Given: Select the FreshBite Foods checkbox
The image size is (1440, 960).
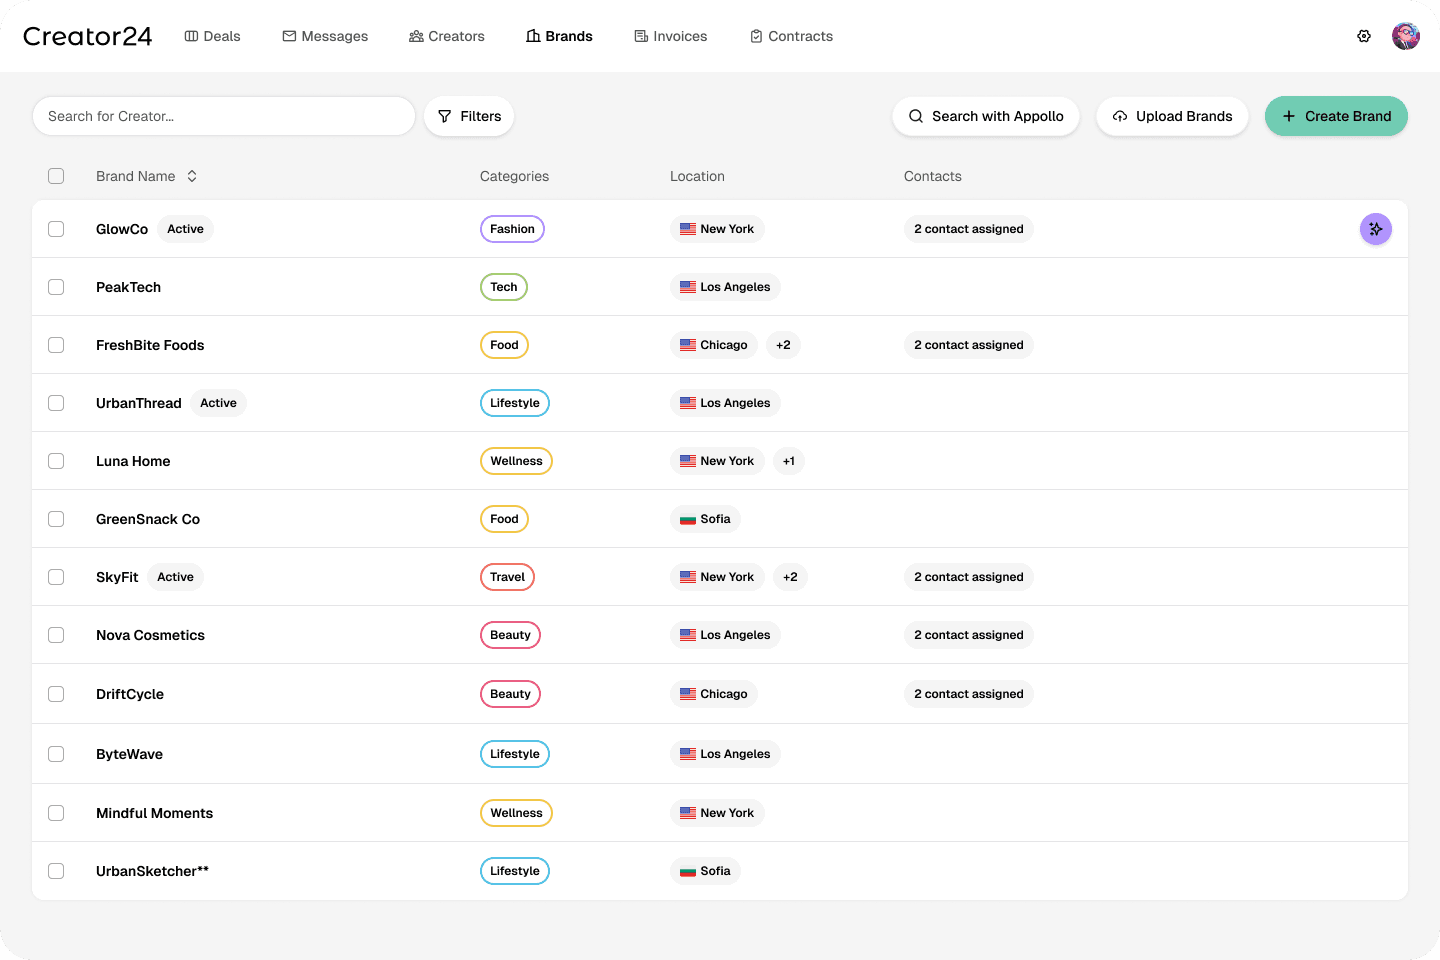Looking at the screenshot, I should pyautogui.click(x=56, y=345).
